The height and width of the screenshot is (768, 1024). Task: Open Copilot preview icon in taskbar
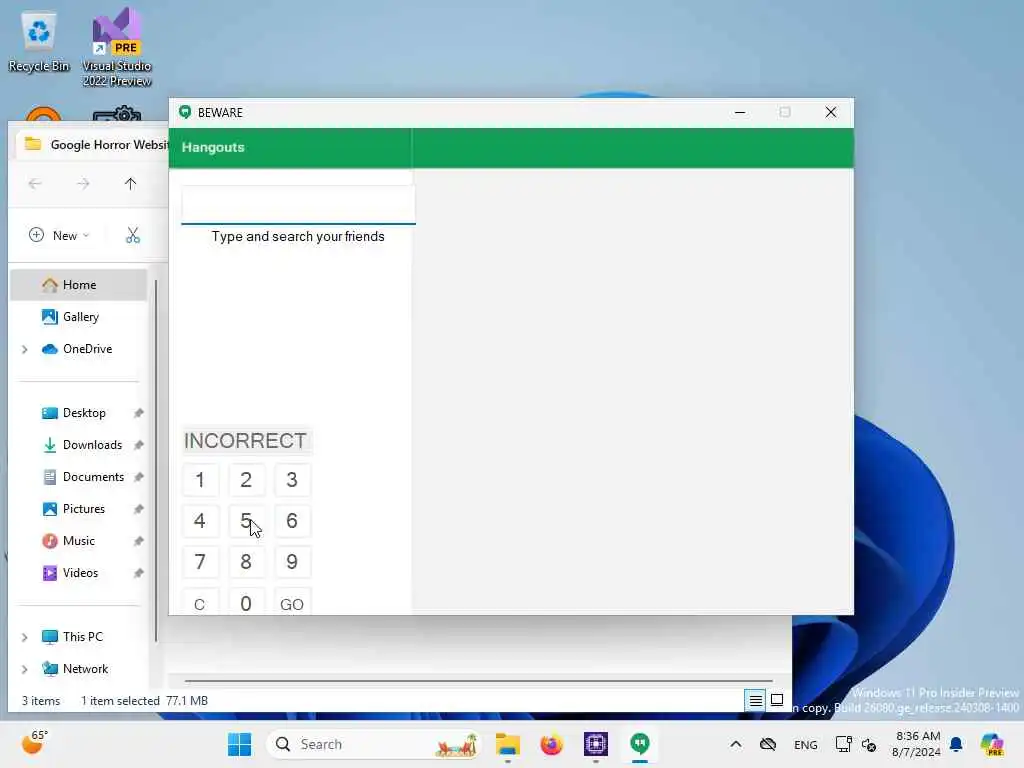(992, 744)
